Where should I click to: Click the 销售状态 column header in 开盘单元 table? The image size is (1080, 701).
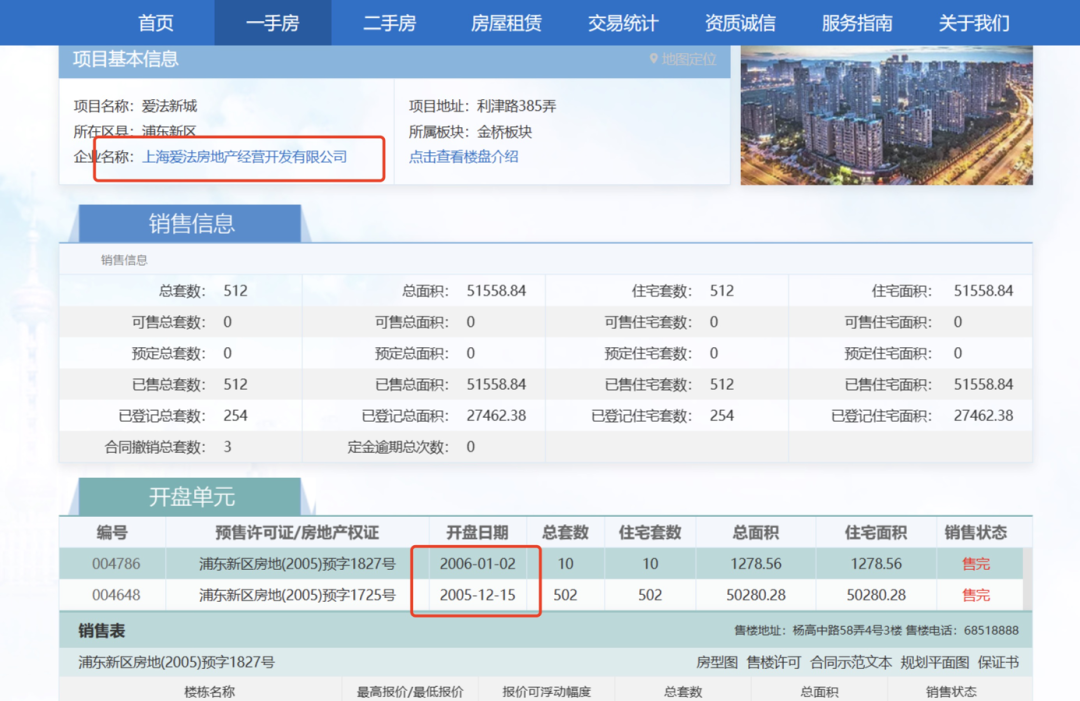975,532
